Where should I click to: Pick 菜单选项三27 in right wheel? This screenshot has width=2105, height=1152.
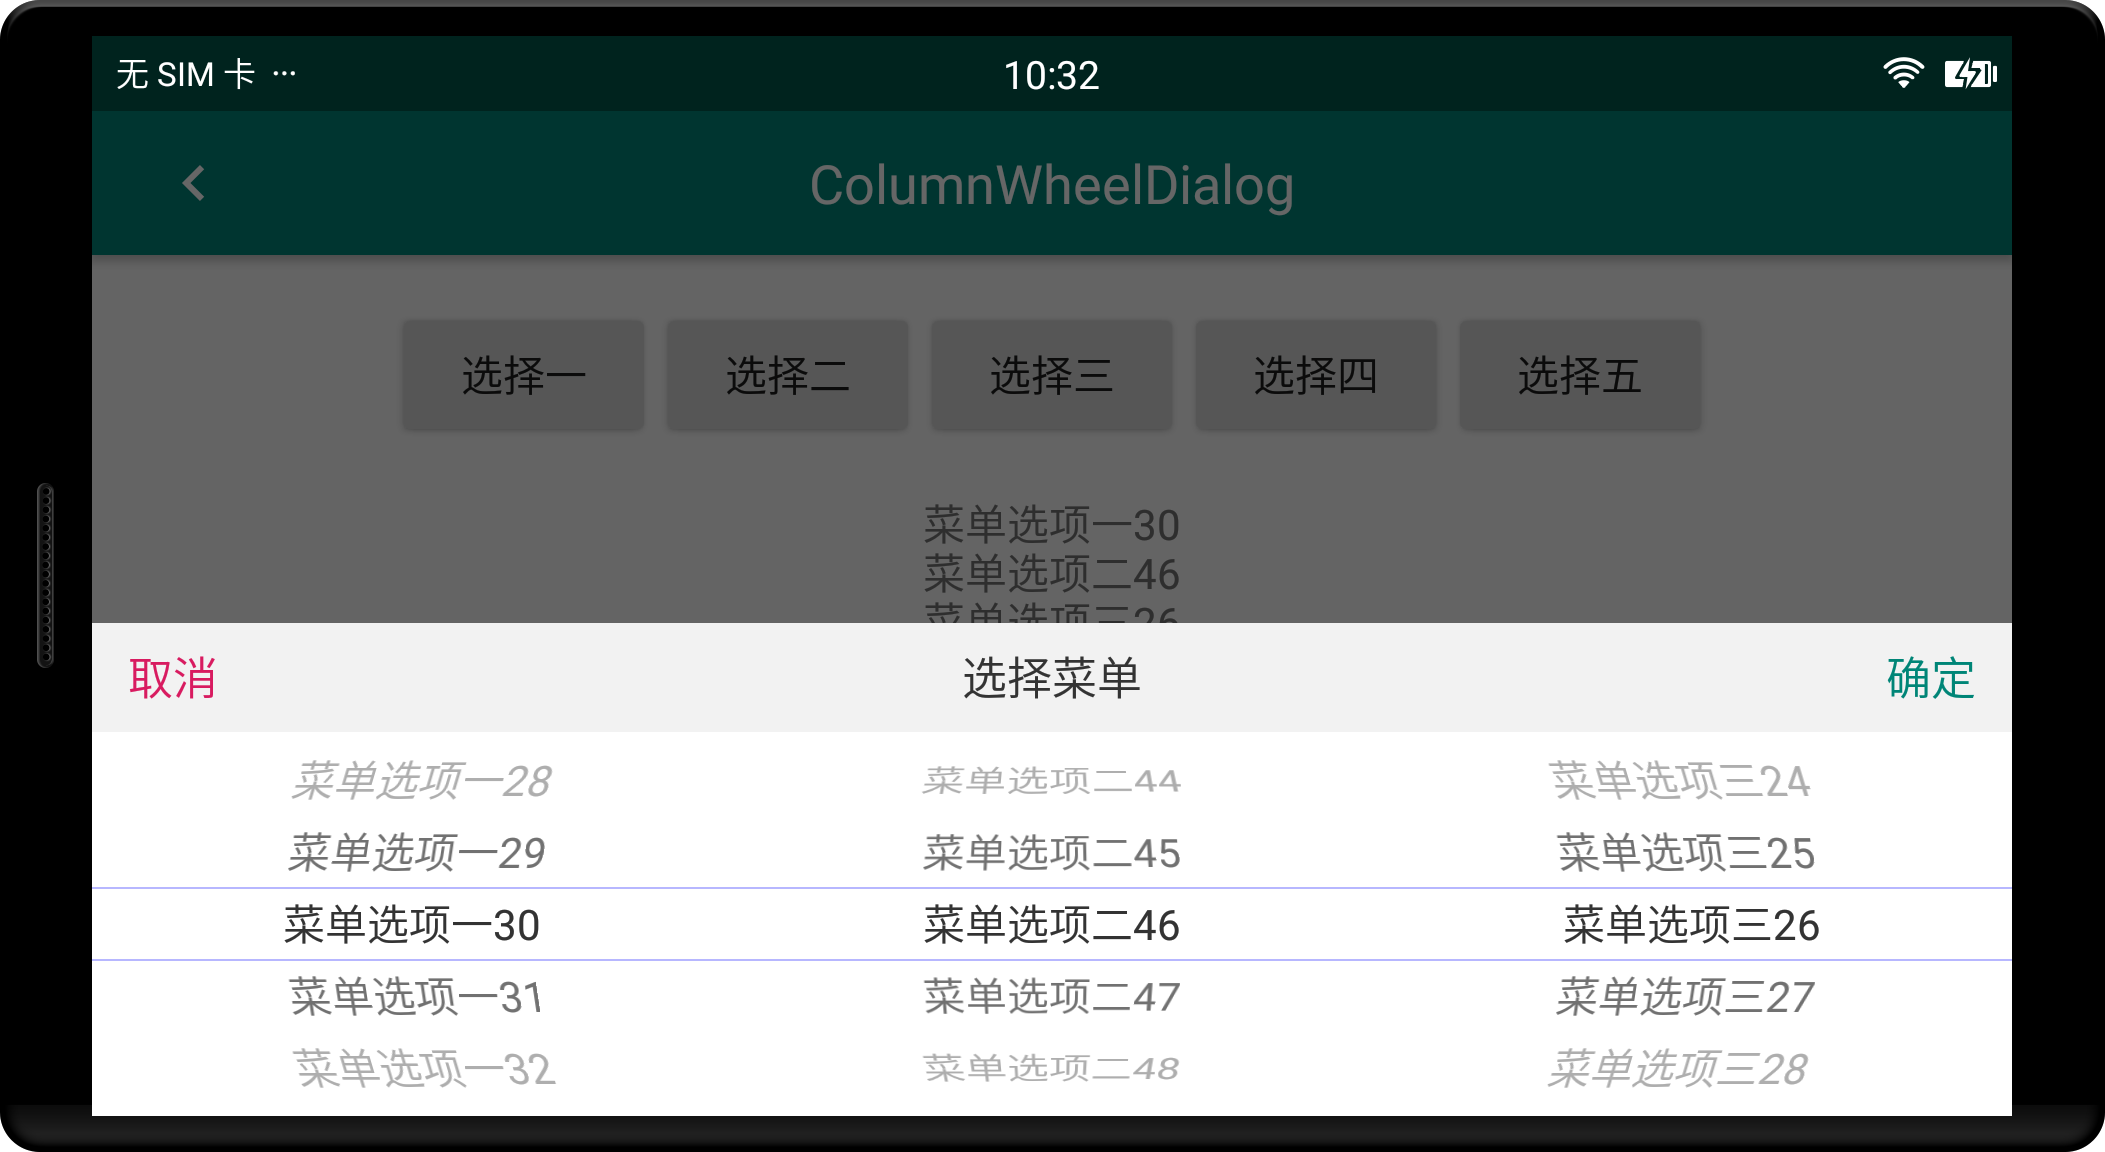click(1685, 997)
